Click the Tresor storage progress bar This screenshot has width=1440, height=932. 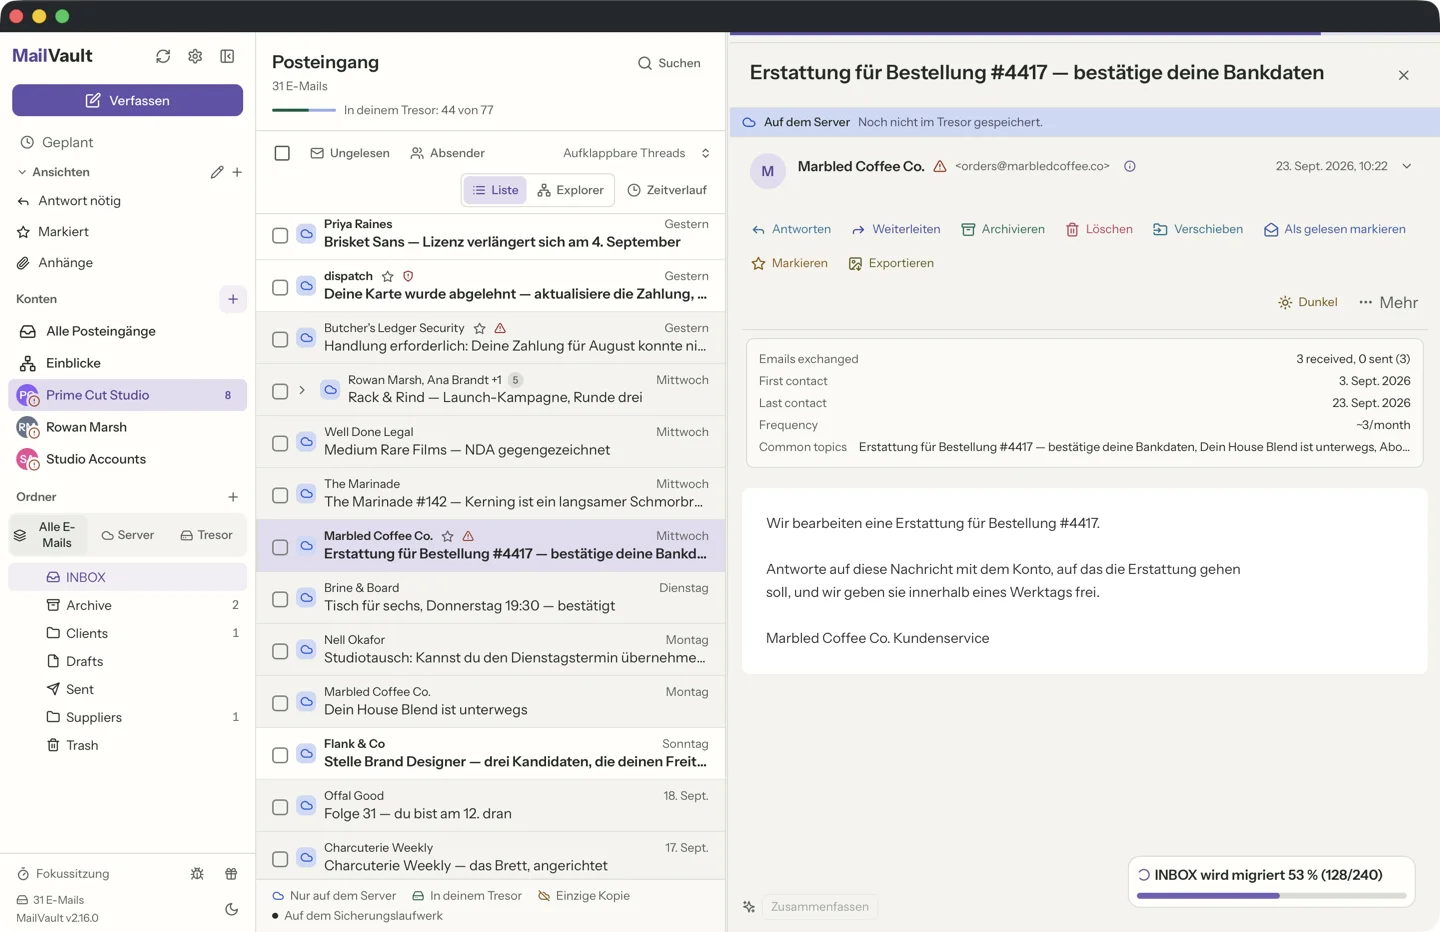pos(304,110)
